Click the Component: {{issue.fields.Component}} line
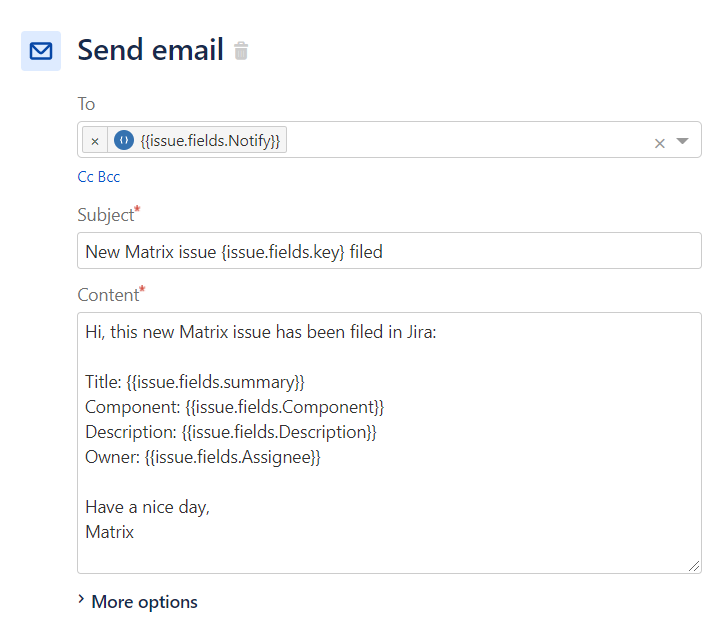 point(235,407)
